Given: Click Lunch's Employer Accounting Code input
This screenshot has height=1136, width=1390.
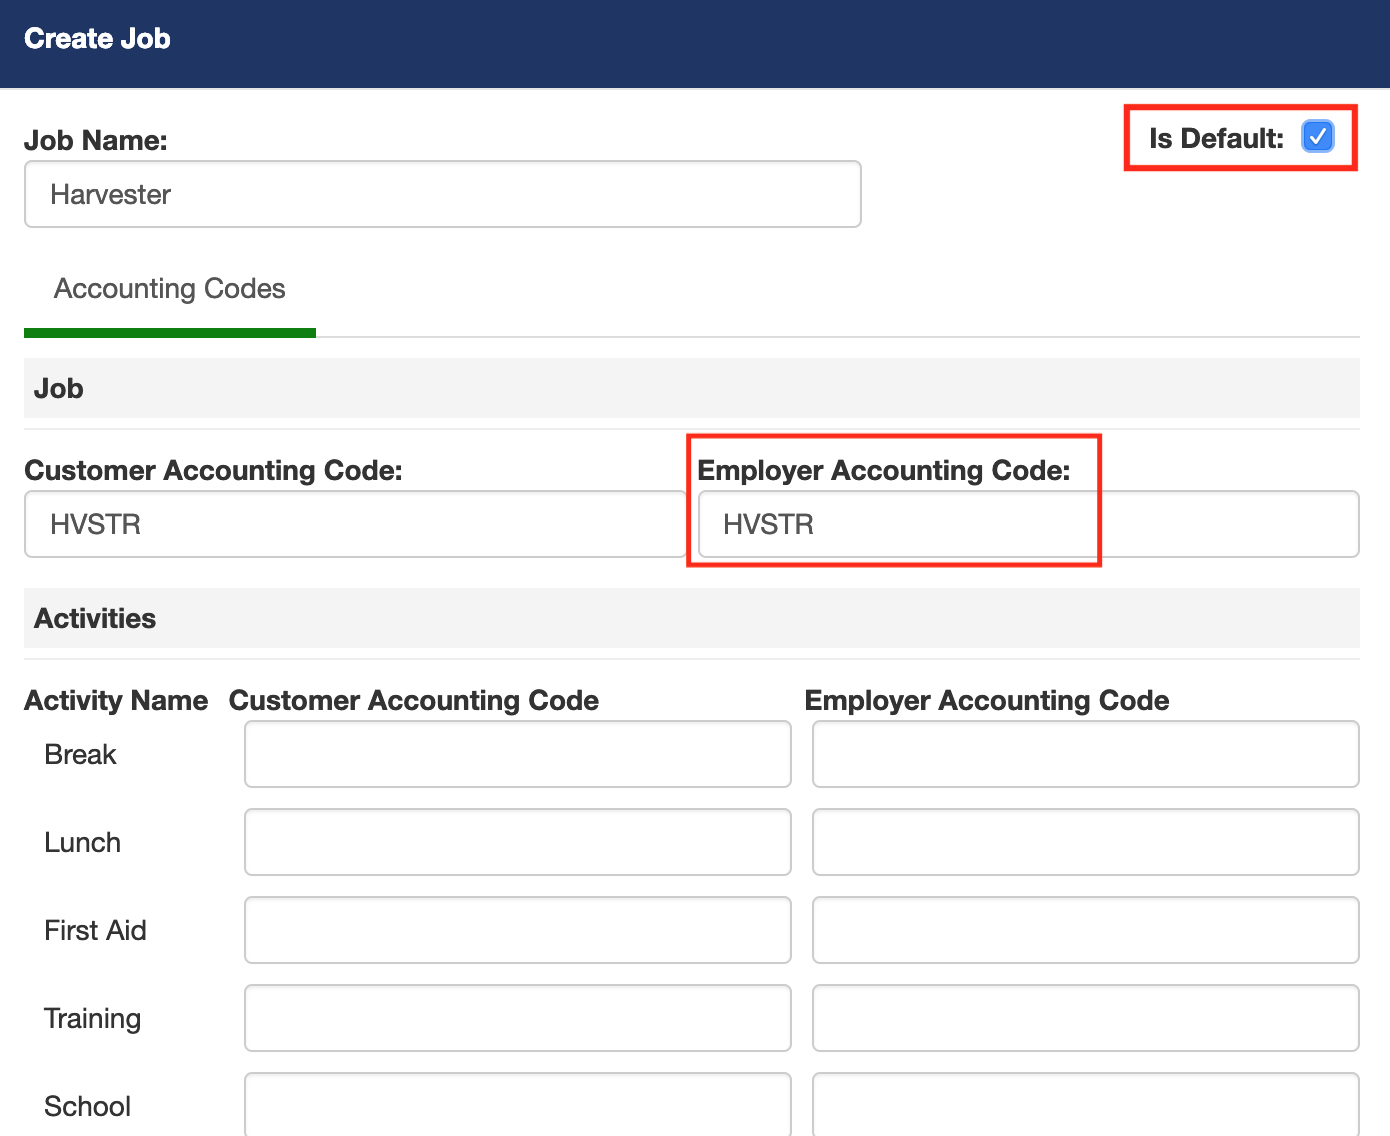Looking at the screenshot, I should pyautogui.click(x=1085, y=842).
